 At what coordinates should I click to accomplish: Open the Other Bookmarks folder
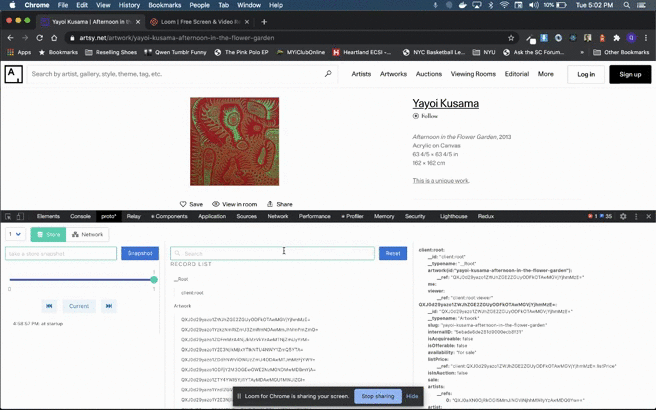click(x=622, y=52)
